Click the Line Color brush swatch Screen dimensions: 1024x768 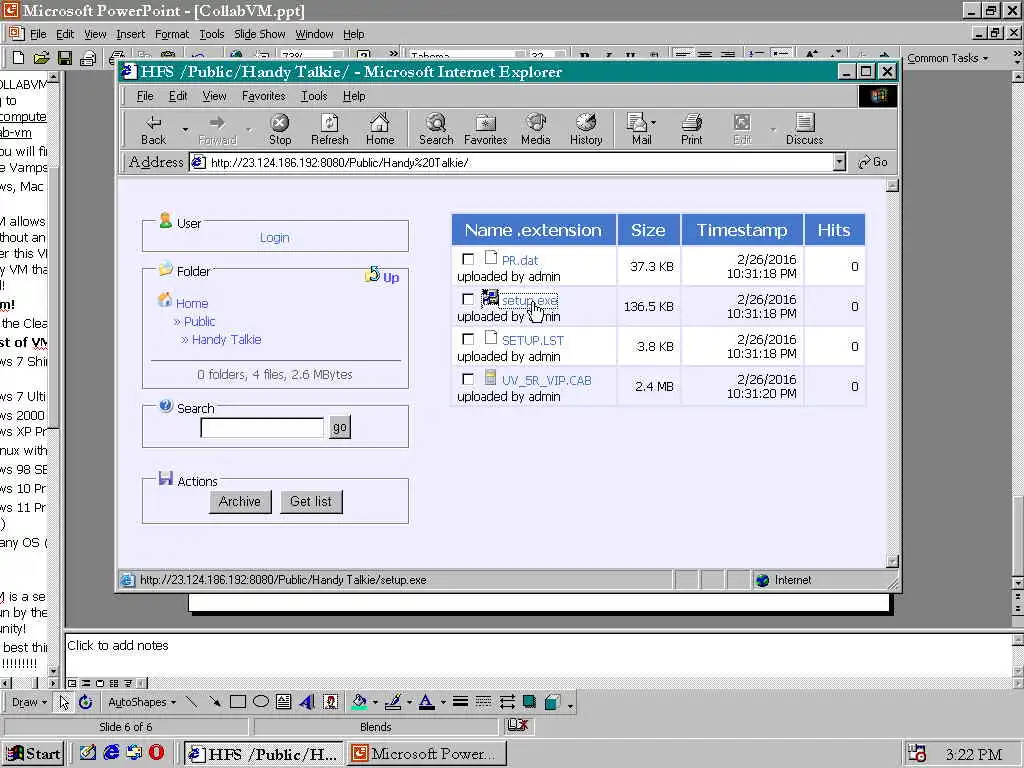(x=393, y=702)
